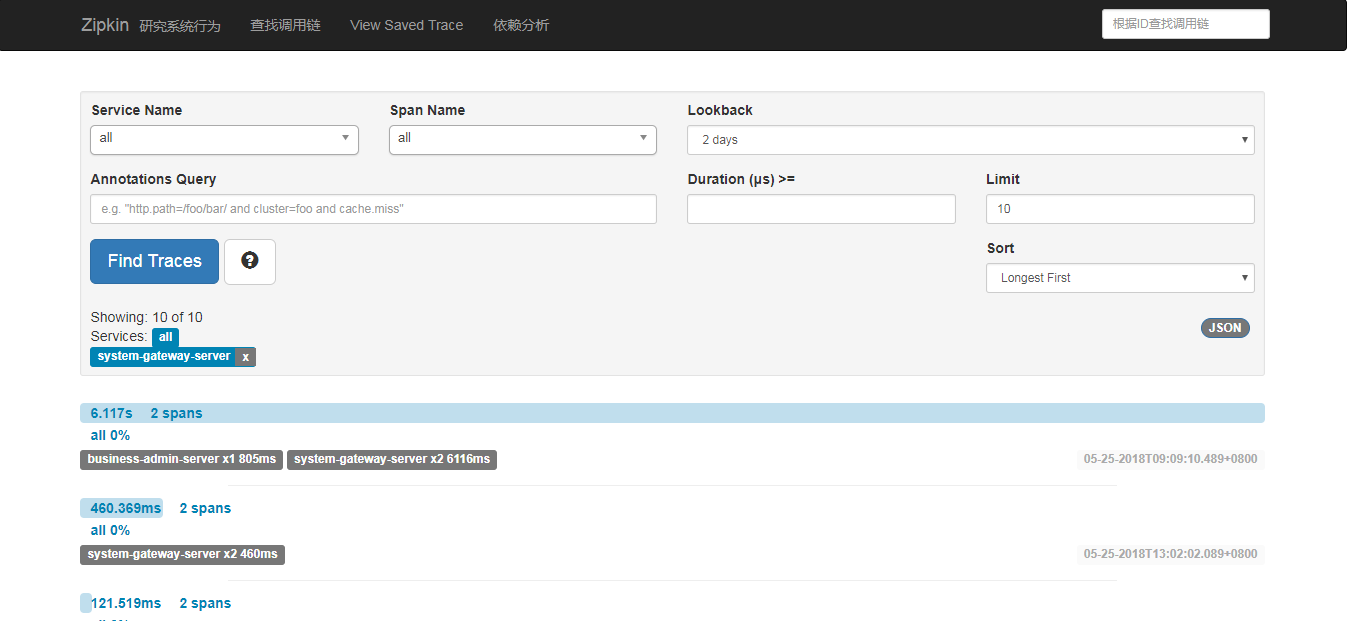The image size is (1347, 621).
Task: Click 'all 0%' under 6.117s trace
Action: (x=110, y=435)
